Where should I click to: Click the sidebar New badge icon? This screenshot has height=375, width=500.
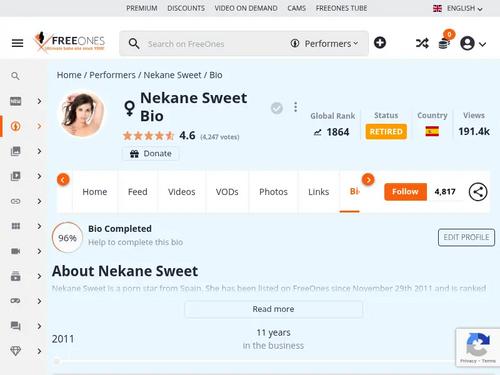click(x=15, y=101)
